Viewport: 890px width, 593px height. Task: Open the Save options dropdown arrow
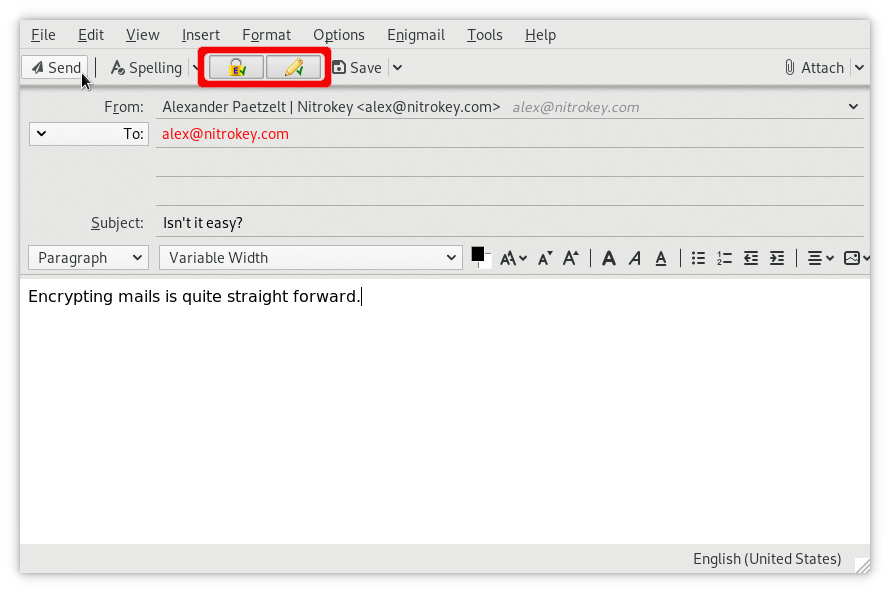coord(397,68)
